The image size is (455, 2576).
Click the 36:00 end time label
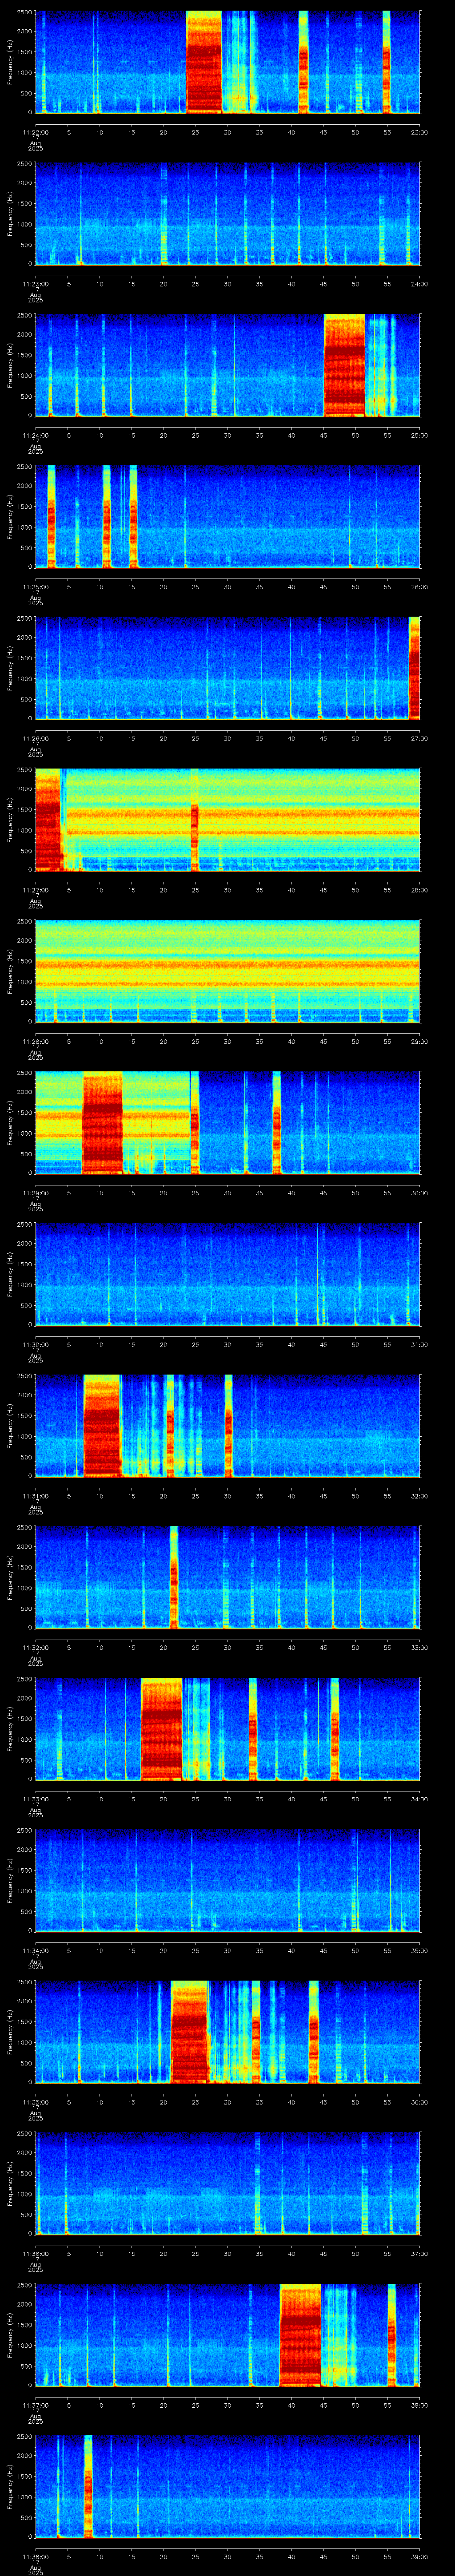coord(419,2102)
